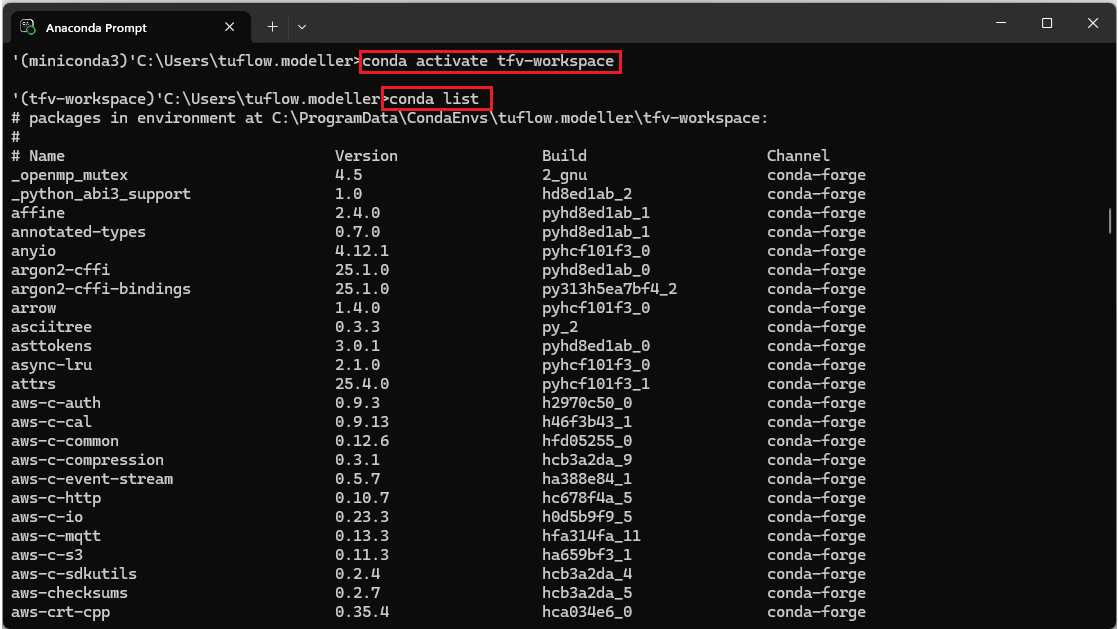Screen dimensions: 1118x629
Task: Open a new tab with the plus button
Action: click(x=272, y=26)
